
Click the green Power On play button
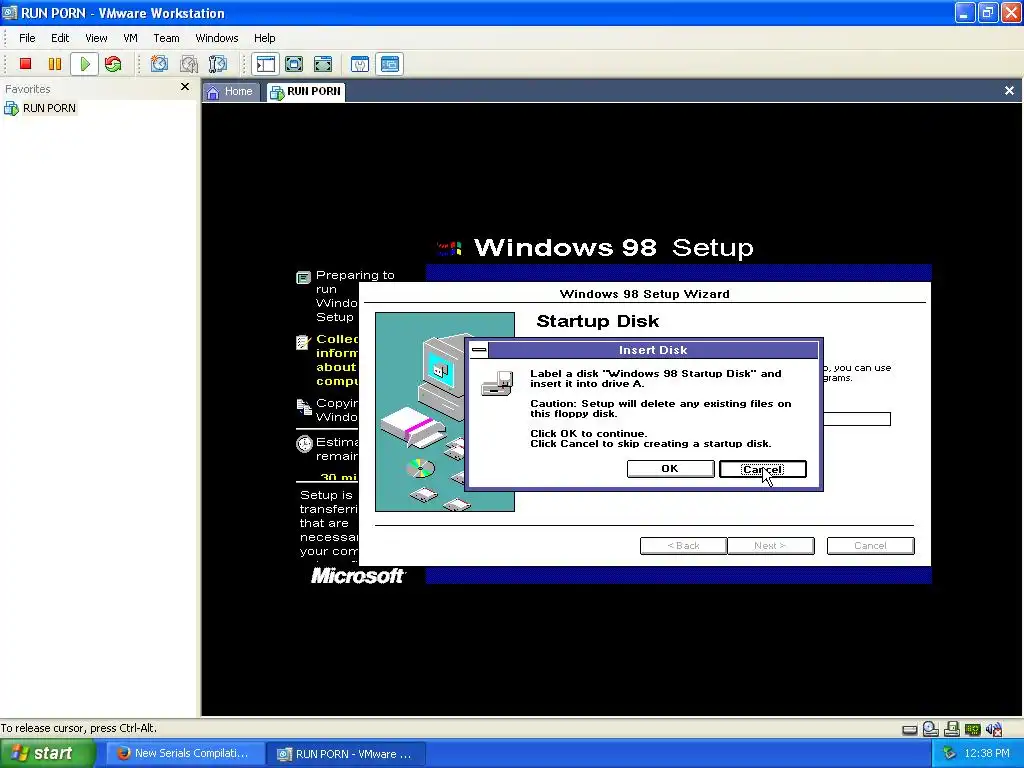pyautogui.click(x=85, y=64)
